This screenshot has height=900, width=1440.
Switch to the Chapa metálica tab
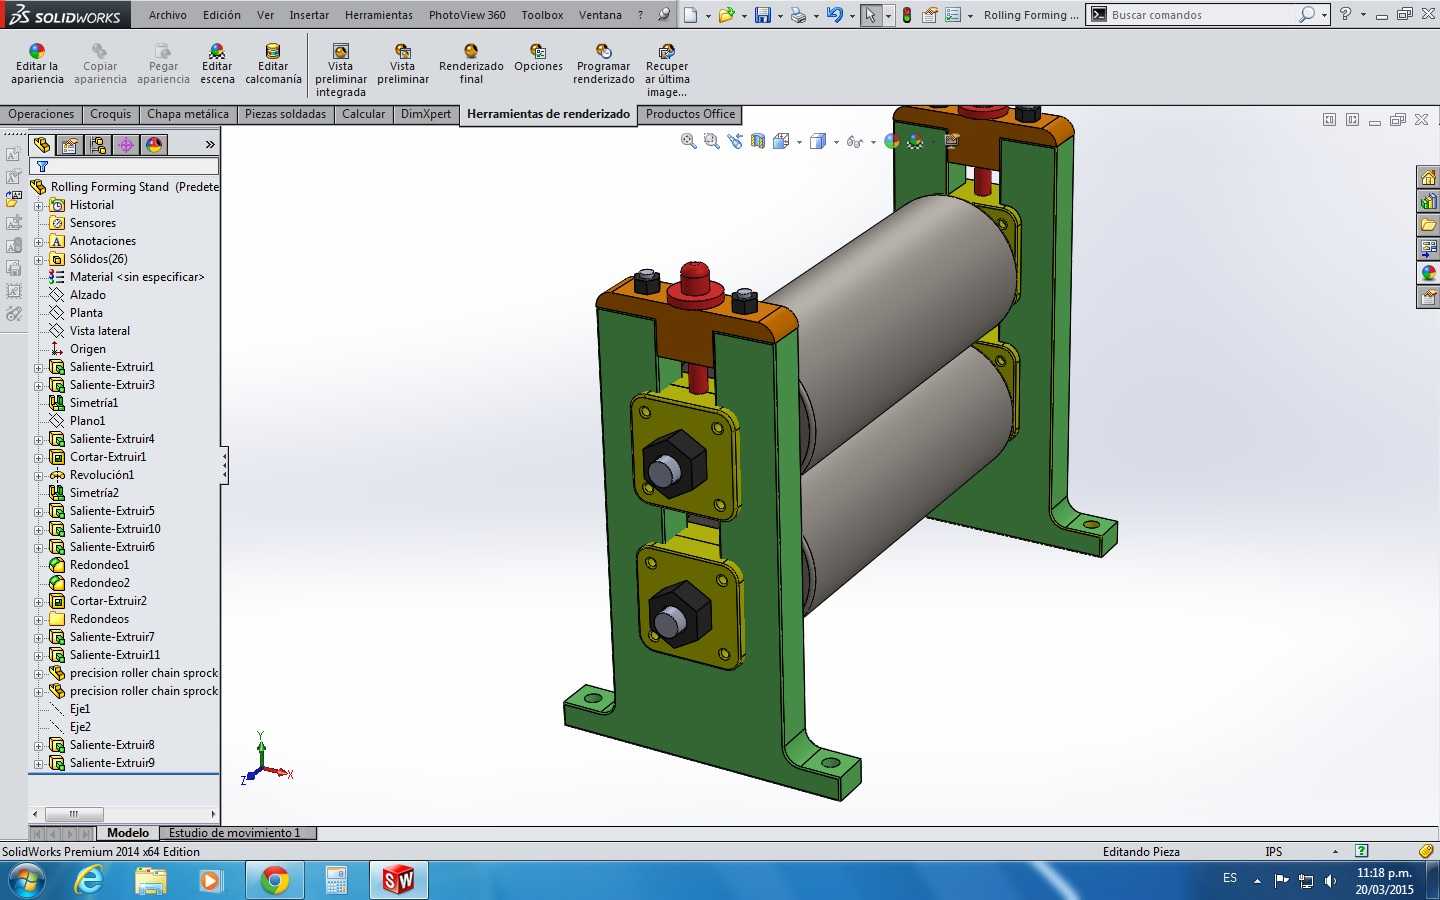click(x=188, y=114)
